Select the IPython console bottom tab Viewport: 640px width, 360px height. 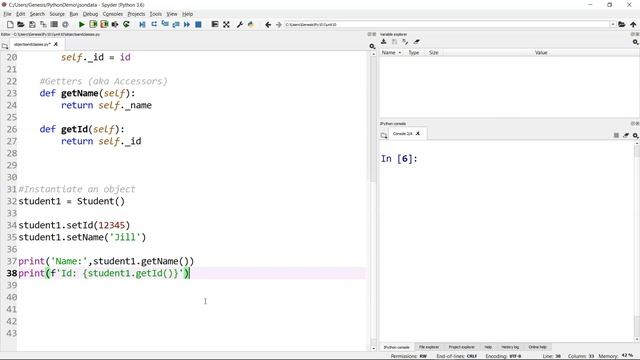396,347
